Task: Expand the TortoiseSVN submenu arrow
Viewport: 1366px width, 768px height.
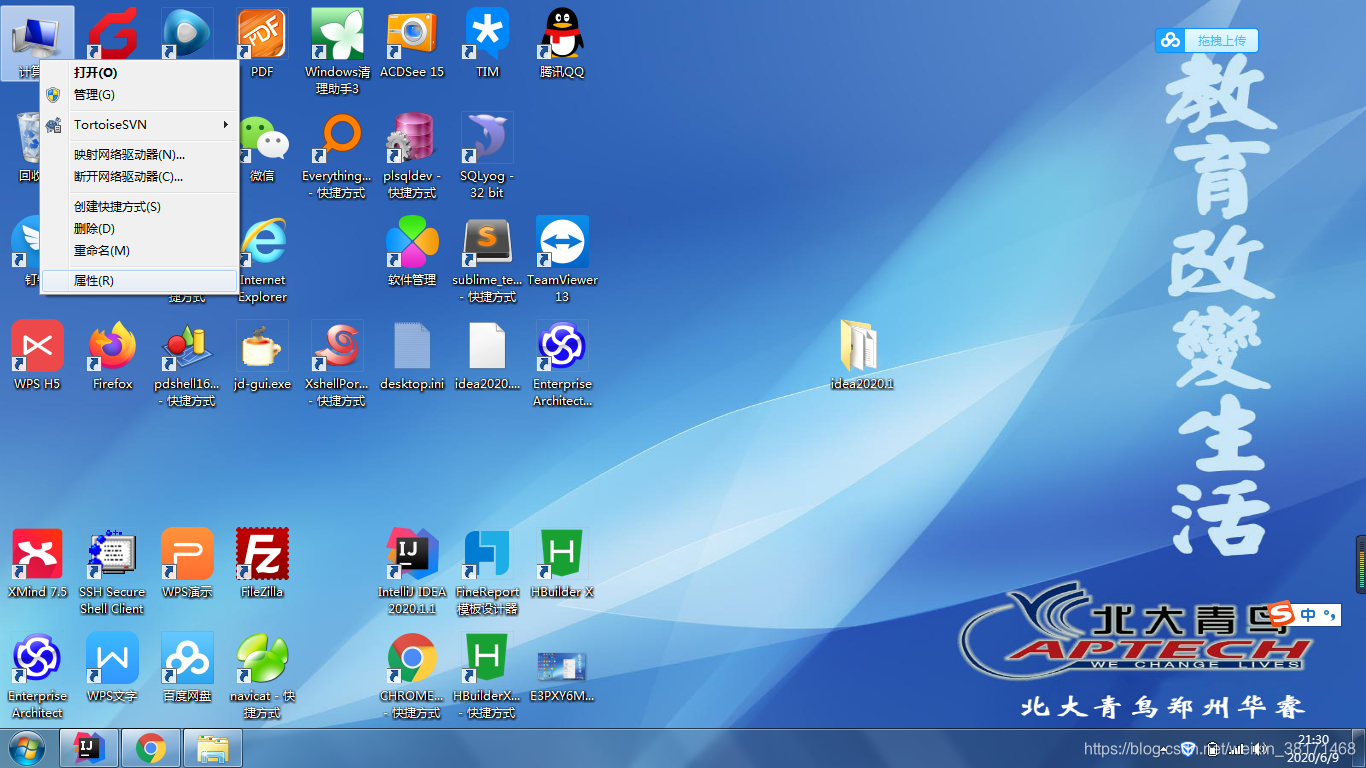Action: coord(226,125)
